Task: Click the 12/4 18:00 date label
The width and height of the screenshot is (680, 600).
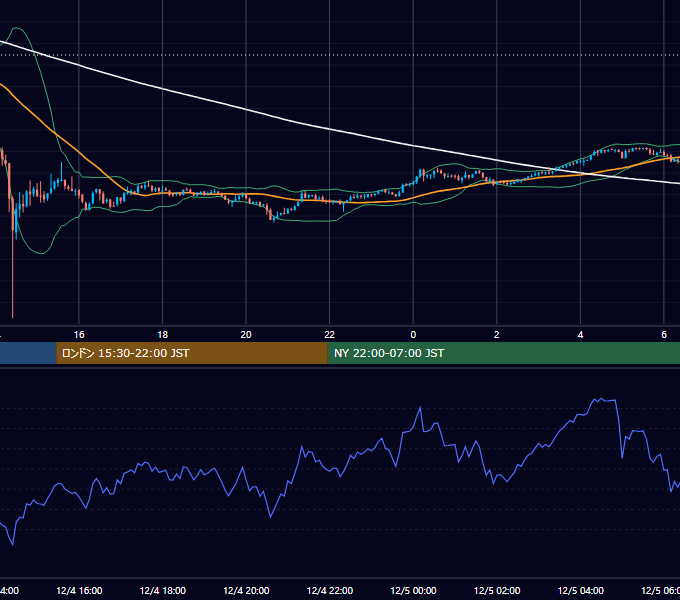Action: tap(163, 590)
